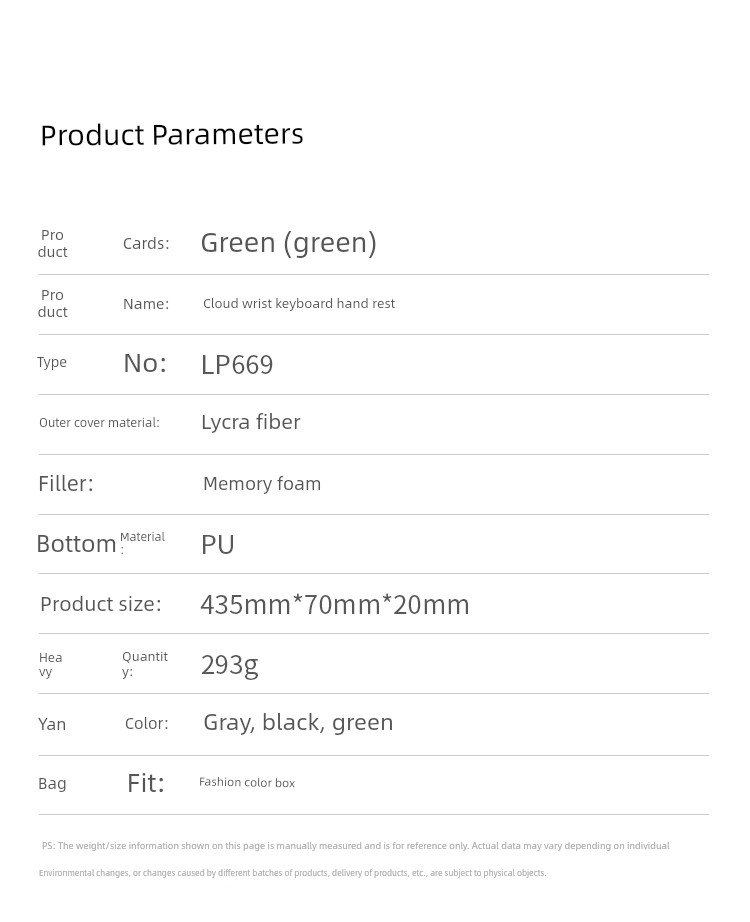Image resolution: width=750 pixels, height=922 pixels.
Task: Click Gray, black, green color value
Action: click(298, 723)
